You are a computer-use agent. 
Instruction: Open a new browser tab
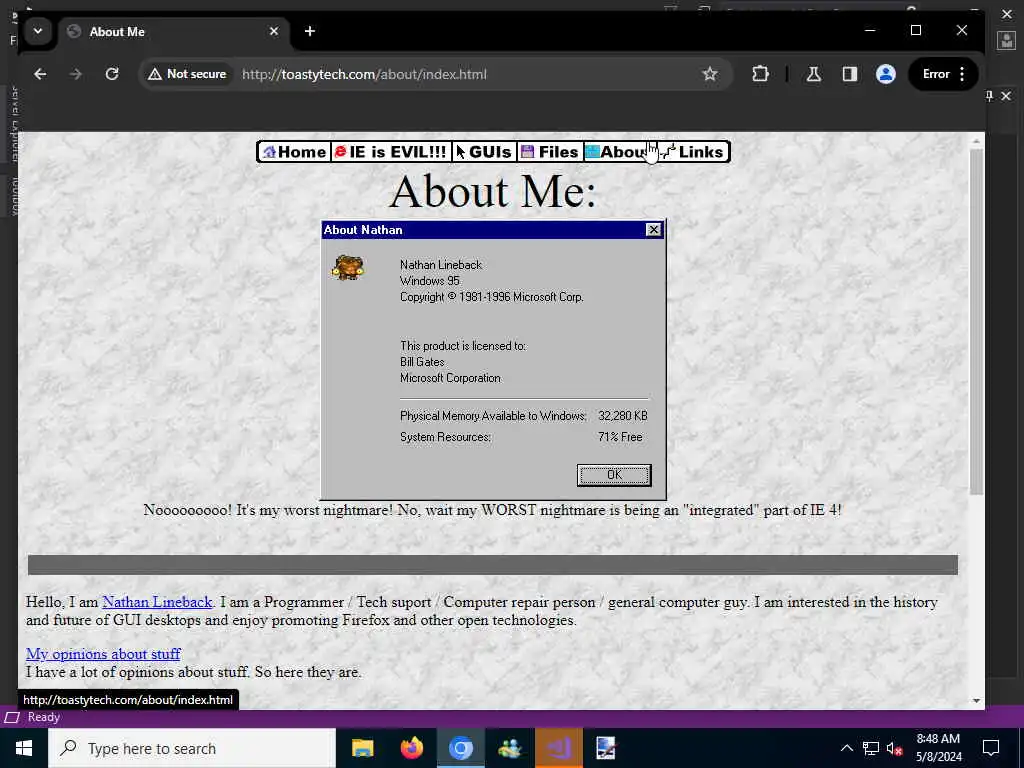tap(310, 31)
